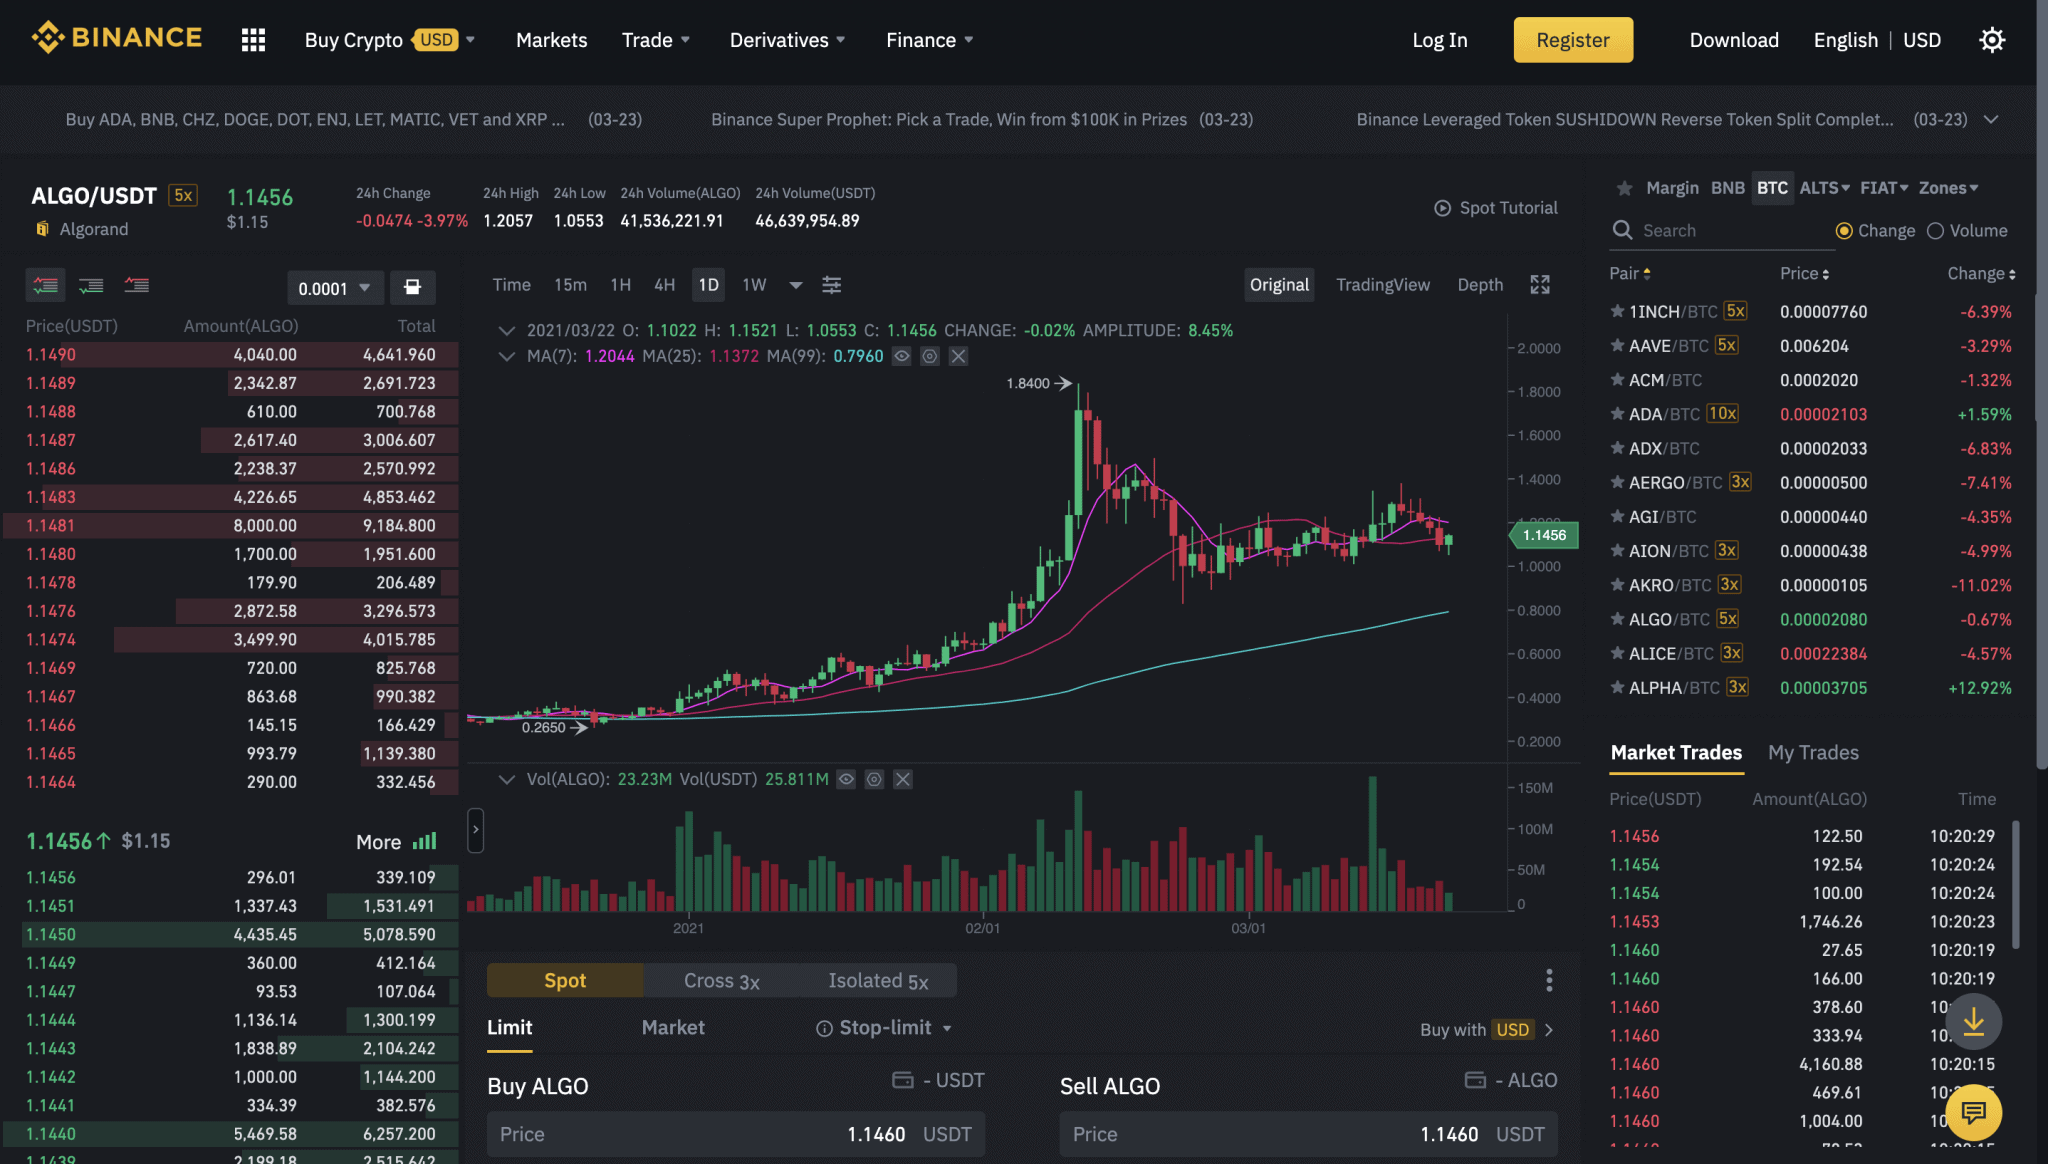Expand more chart intervals dropdown arrow
This screenshot has width=2048, height=1164.
tap(796, 285)
